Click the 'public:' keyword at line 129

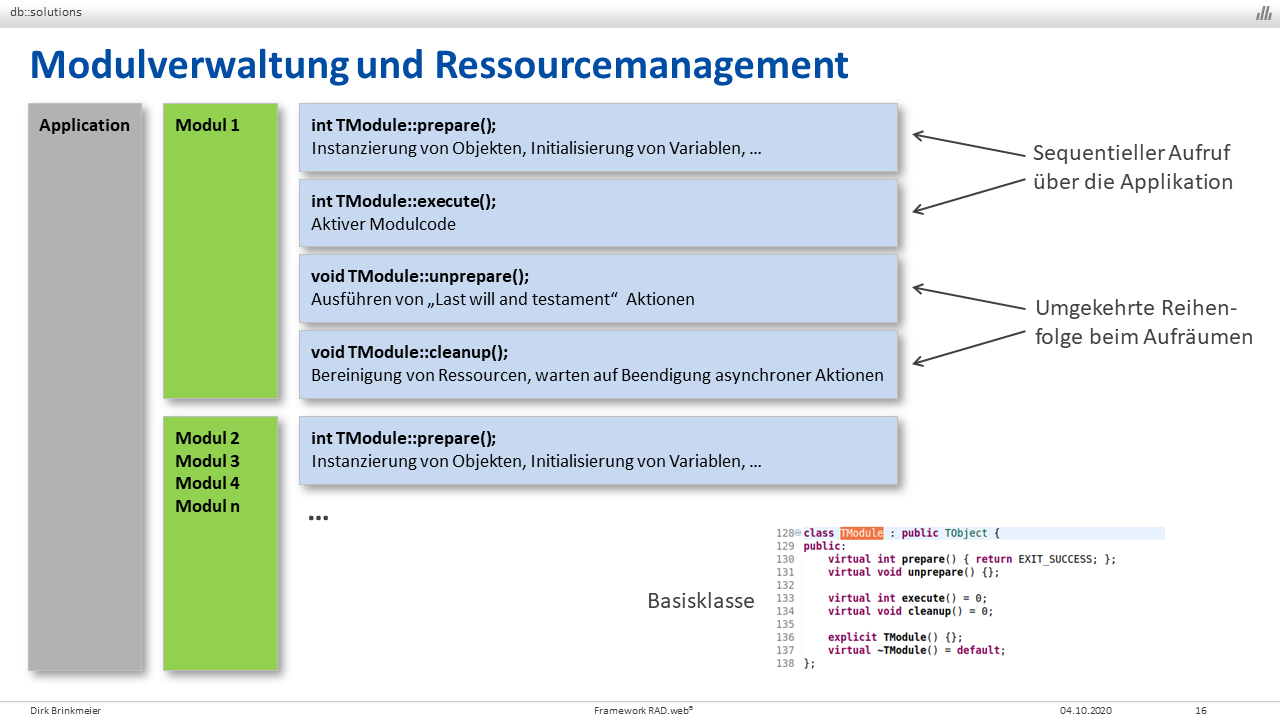(x=824, y=547)
